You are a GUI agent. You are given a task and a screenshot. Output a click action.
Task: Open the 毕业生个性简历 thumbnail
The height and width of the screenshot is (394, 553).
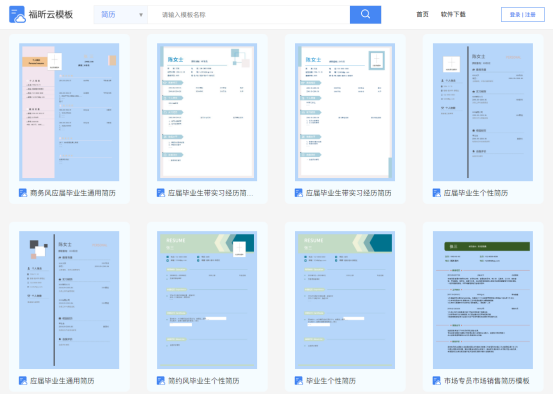[x=345, y=300]
